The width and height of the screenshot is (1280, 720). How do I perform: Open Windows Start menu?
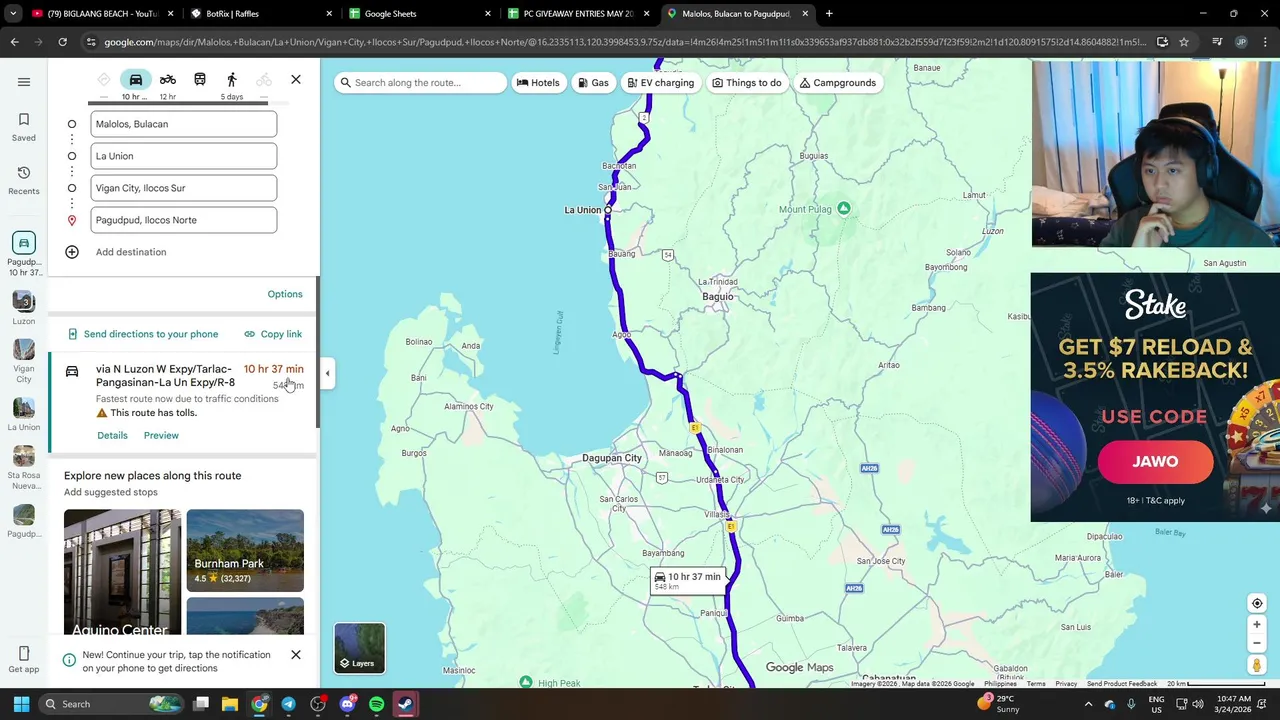click(21, 704)
